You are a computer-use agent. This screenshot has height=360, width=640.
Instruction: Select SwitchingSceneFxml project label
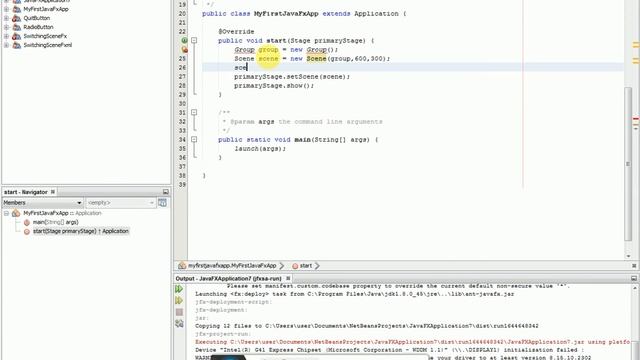48,45
